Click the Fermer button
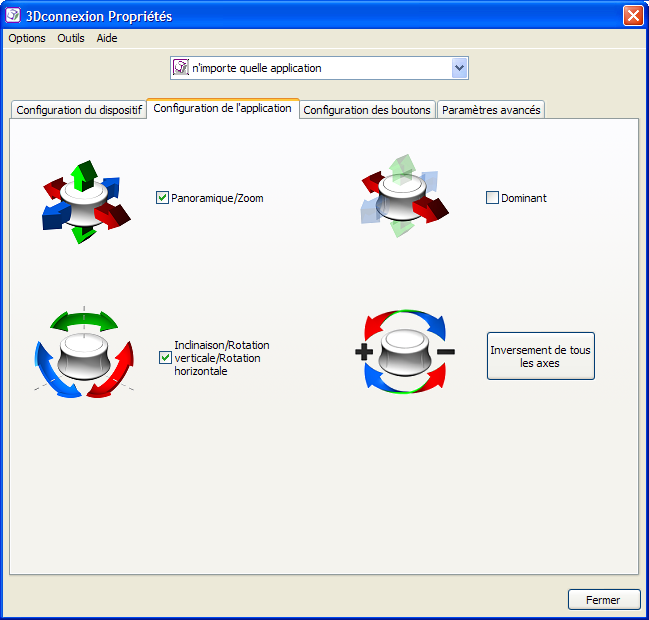 (x=603, y=600)
